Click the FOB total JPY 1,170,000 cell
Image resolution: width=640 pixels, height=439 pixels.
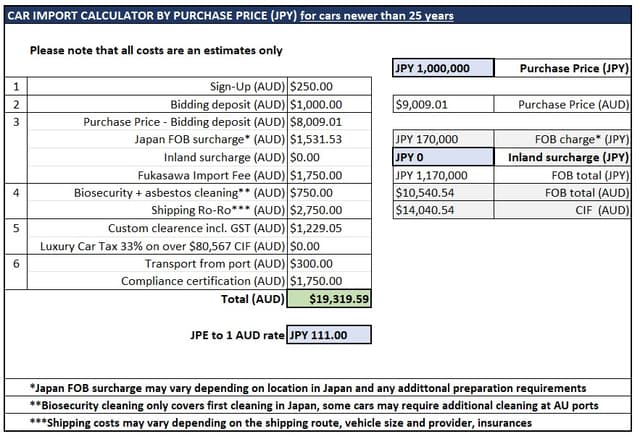pyautogui.click(x=443, y=175)
